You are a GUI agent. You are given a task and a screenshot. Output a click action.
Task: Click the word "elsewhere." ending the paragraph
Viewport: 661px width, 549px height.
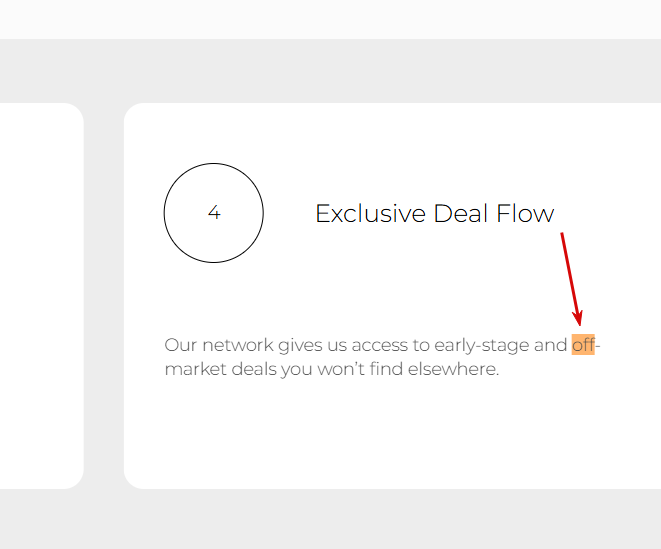[x=453, y=369]
